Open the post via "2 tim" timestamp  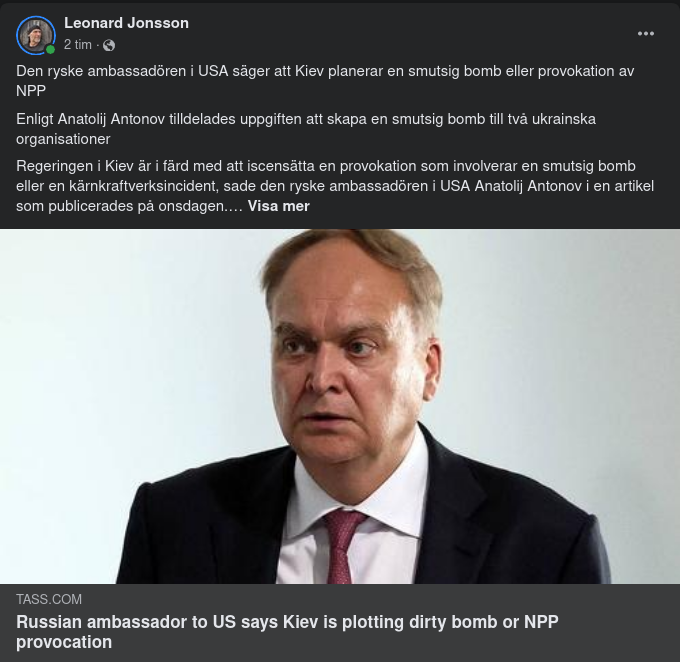tap(77, 45)
